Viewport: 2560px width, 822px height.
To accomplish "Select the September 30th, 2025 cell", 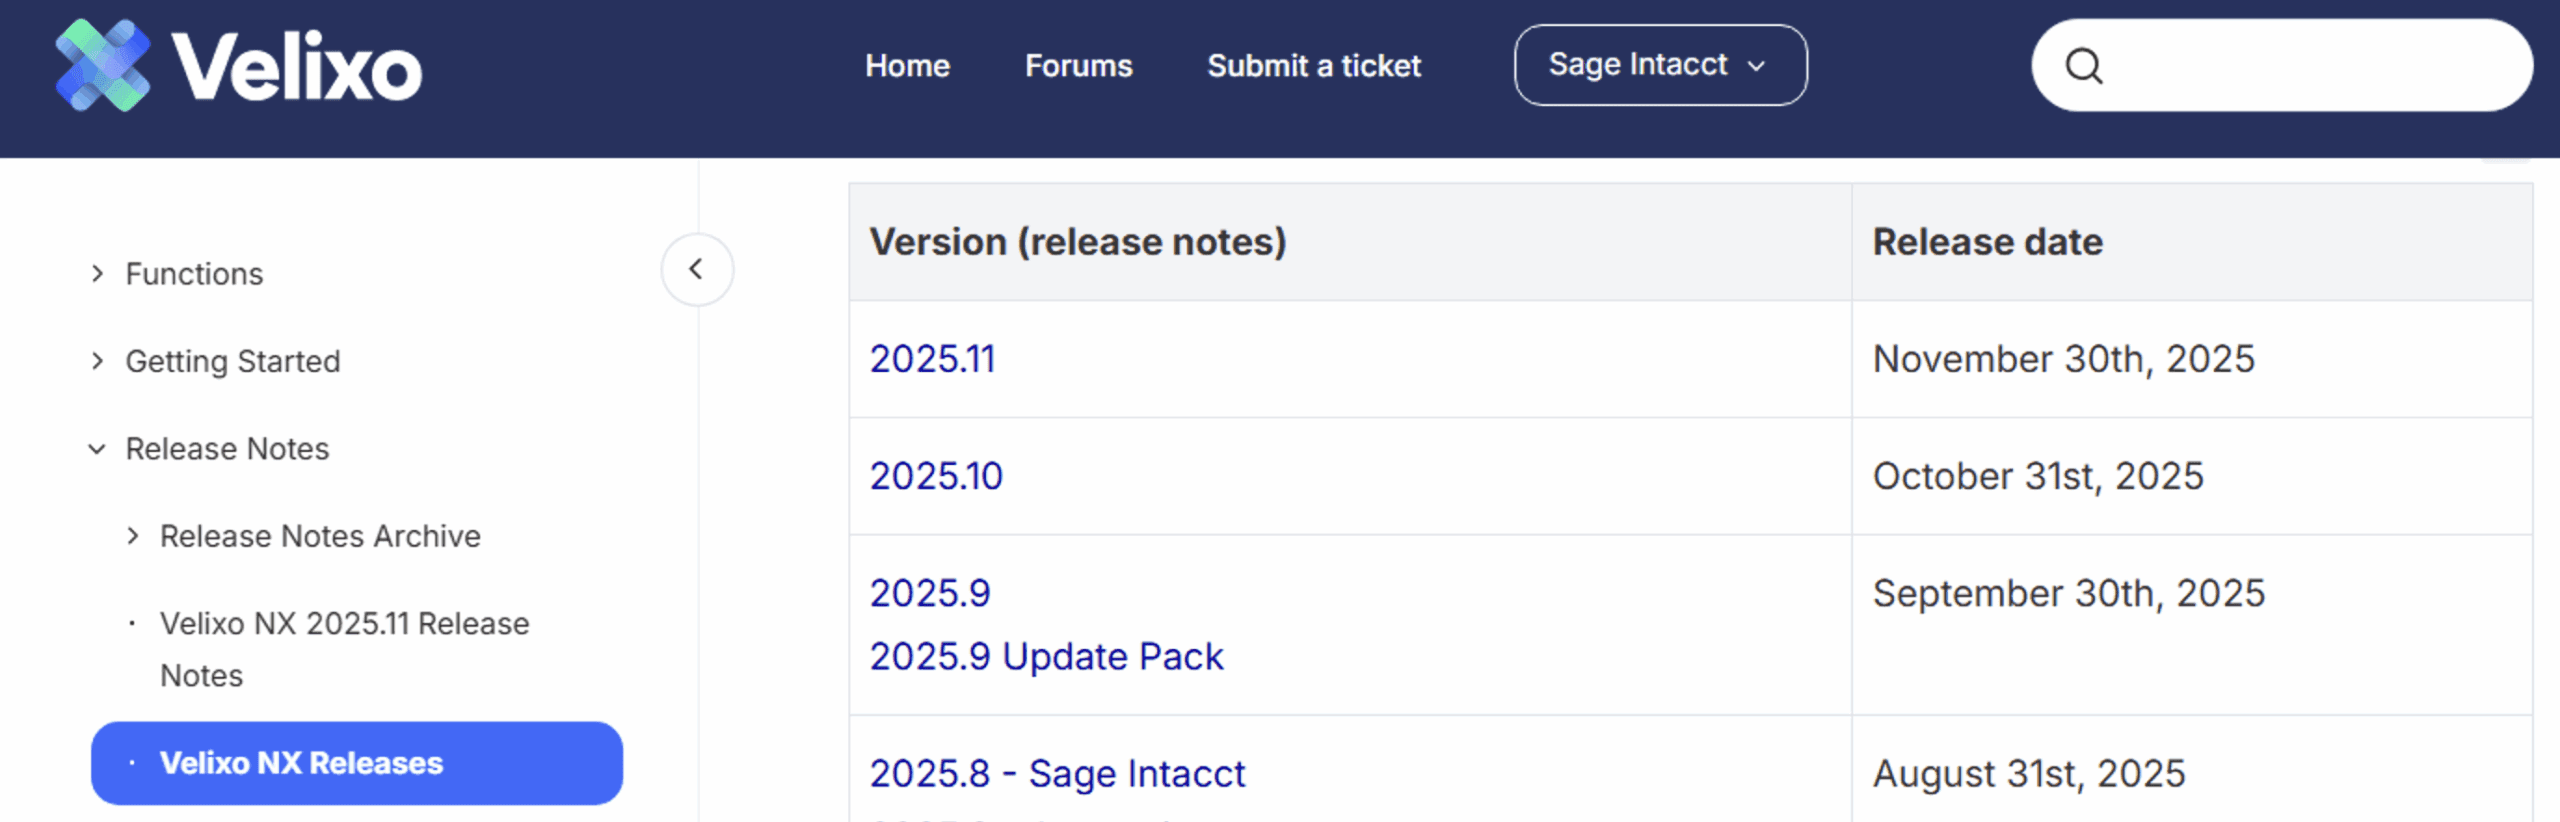I will tap(2192, 624).
